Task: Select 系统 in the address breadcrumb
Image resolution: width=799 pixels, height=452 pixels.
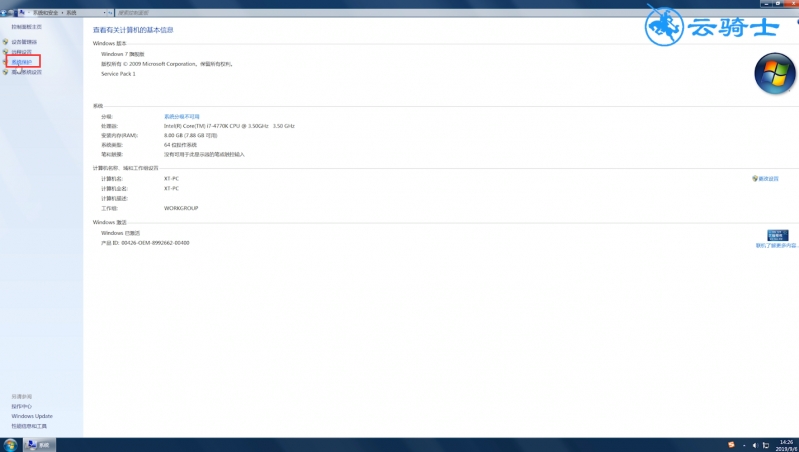Action: pos(71,12)
